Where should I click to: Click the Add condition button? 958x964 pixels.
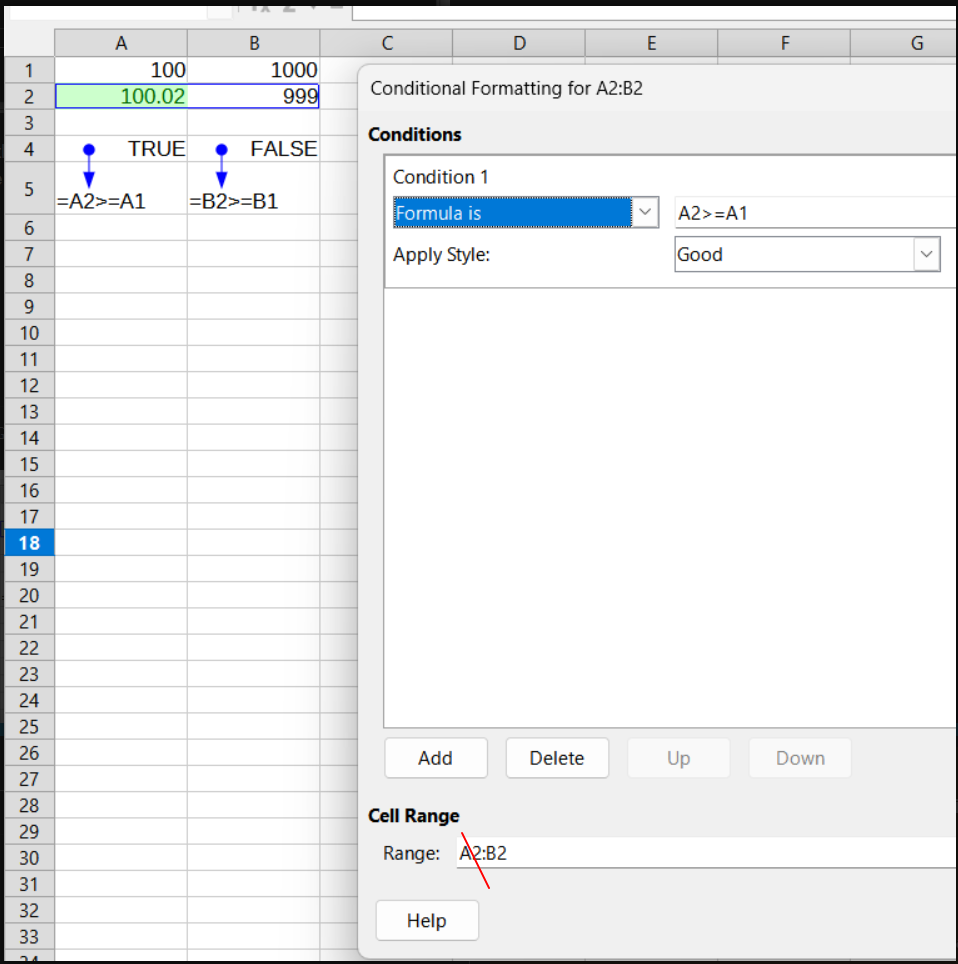[x=435, y=758]
